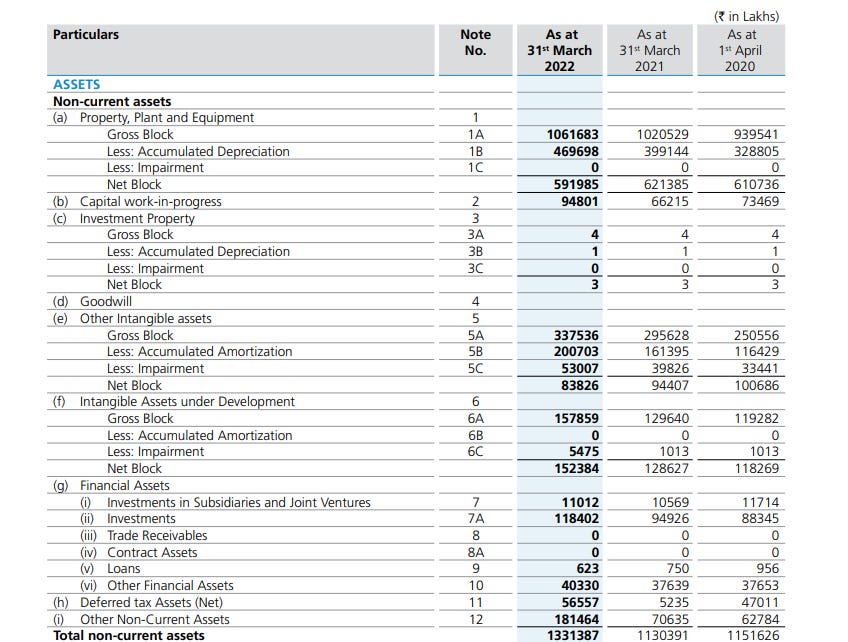Screen dimensions: 848x642
Task: Click the 'Goodwill' row label
Action: 105,302
